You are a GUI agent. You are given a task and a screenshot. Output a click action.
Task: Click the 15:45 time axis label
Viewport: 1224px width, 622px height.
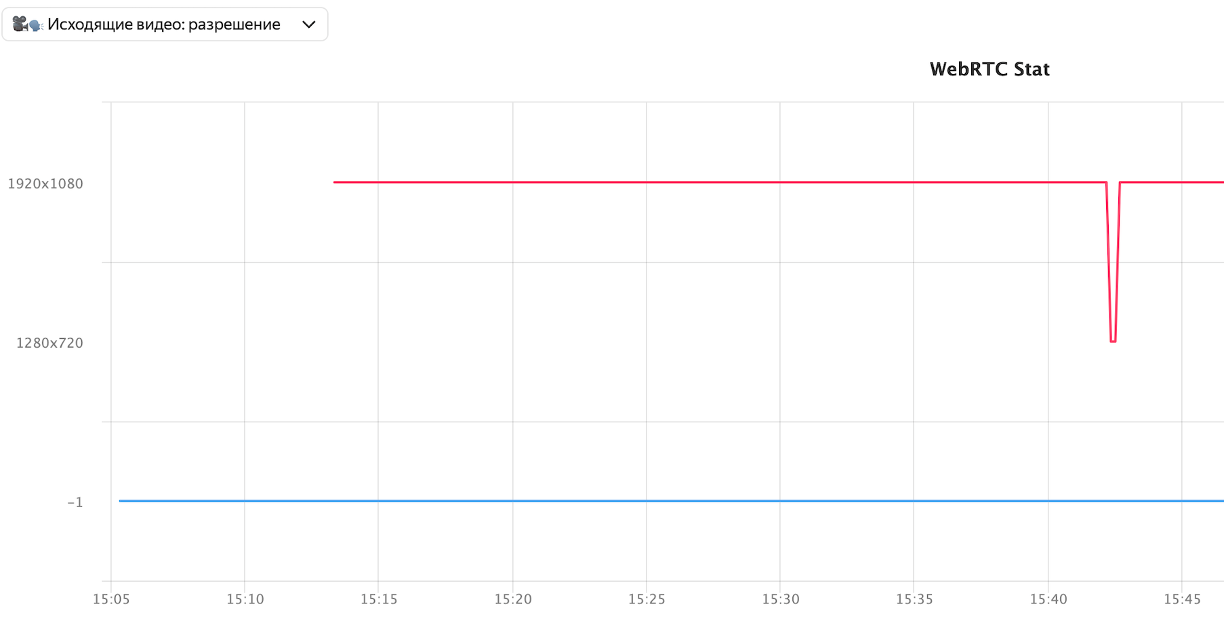coord(1182,600)
